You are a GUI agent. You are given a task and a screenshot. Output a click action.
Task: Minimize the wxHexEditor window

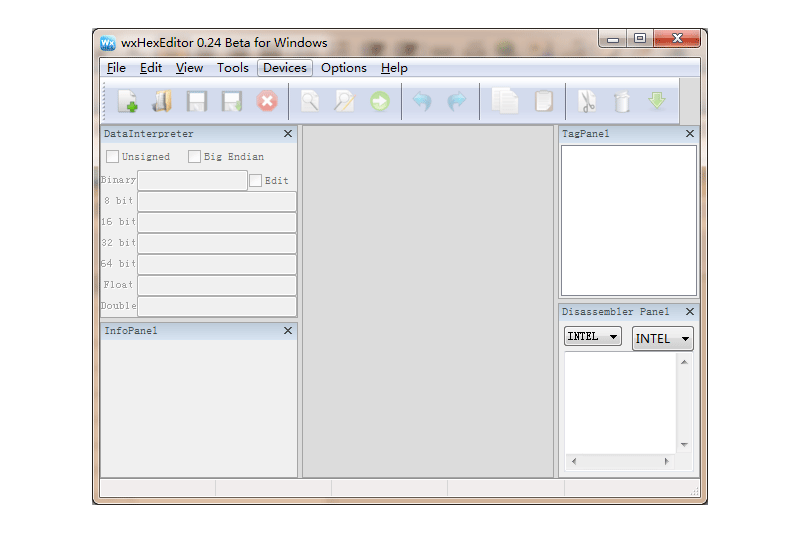[x=613, y=39]
